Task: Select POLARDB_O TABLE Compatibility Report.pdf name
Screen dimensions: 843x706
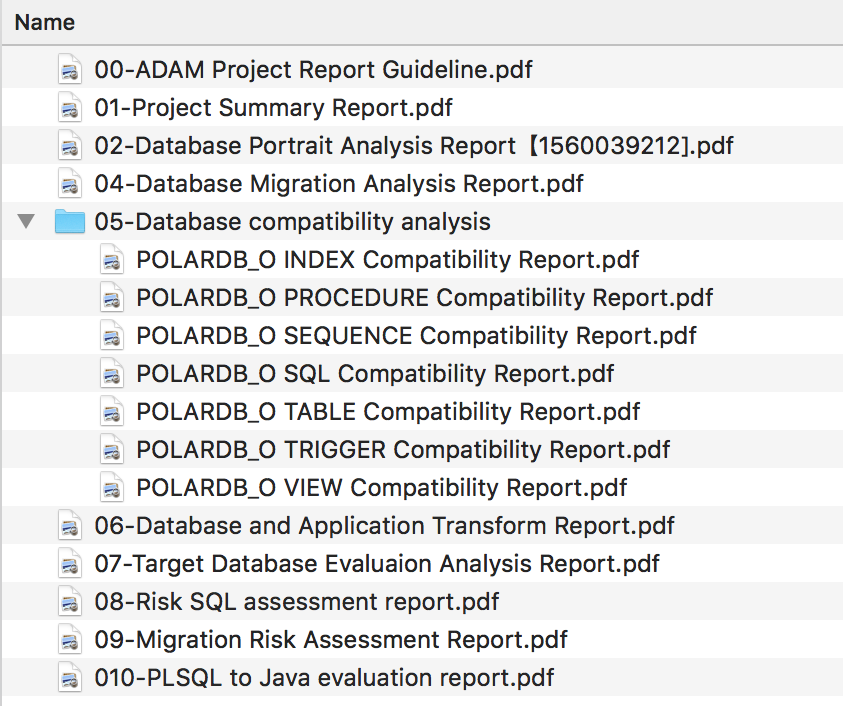Action: pos(388,412)
